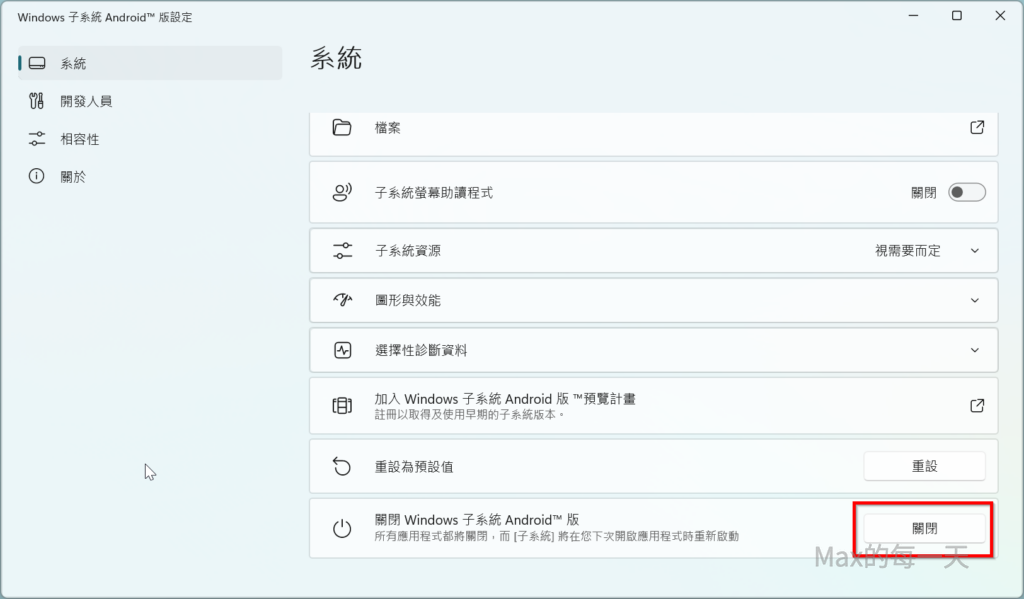Click the 關閉 button to shut down subsystem
The width and height of the screenshot is (1024, 599).
coord(924,528)
